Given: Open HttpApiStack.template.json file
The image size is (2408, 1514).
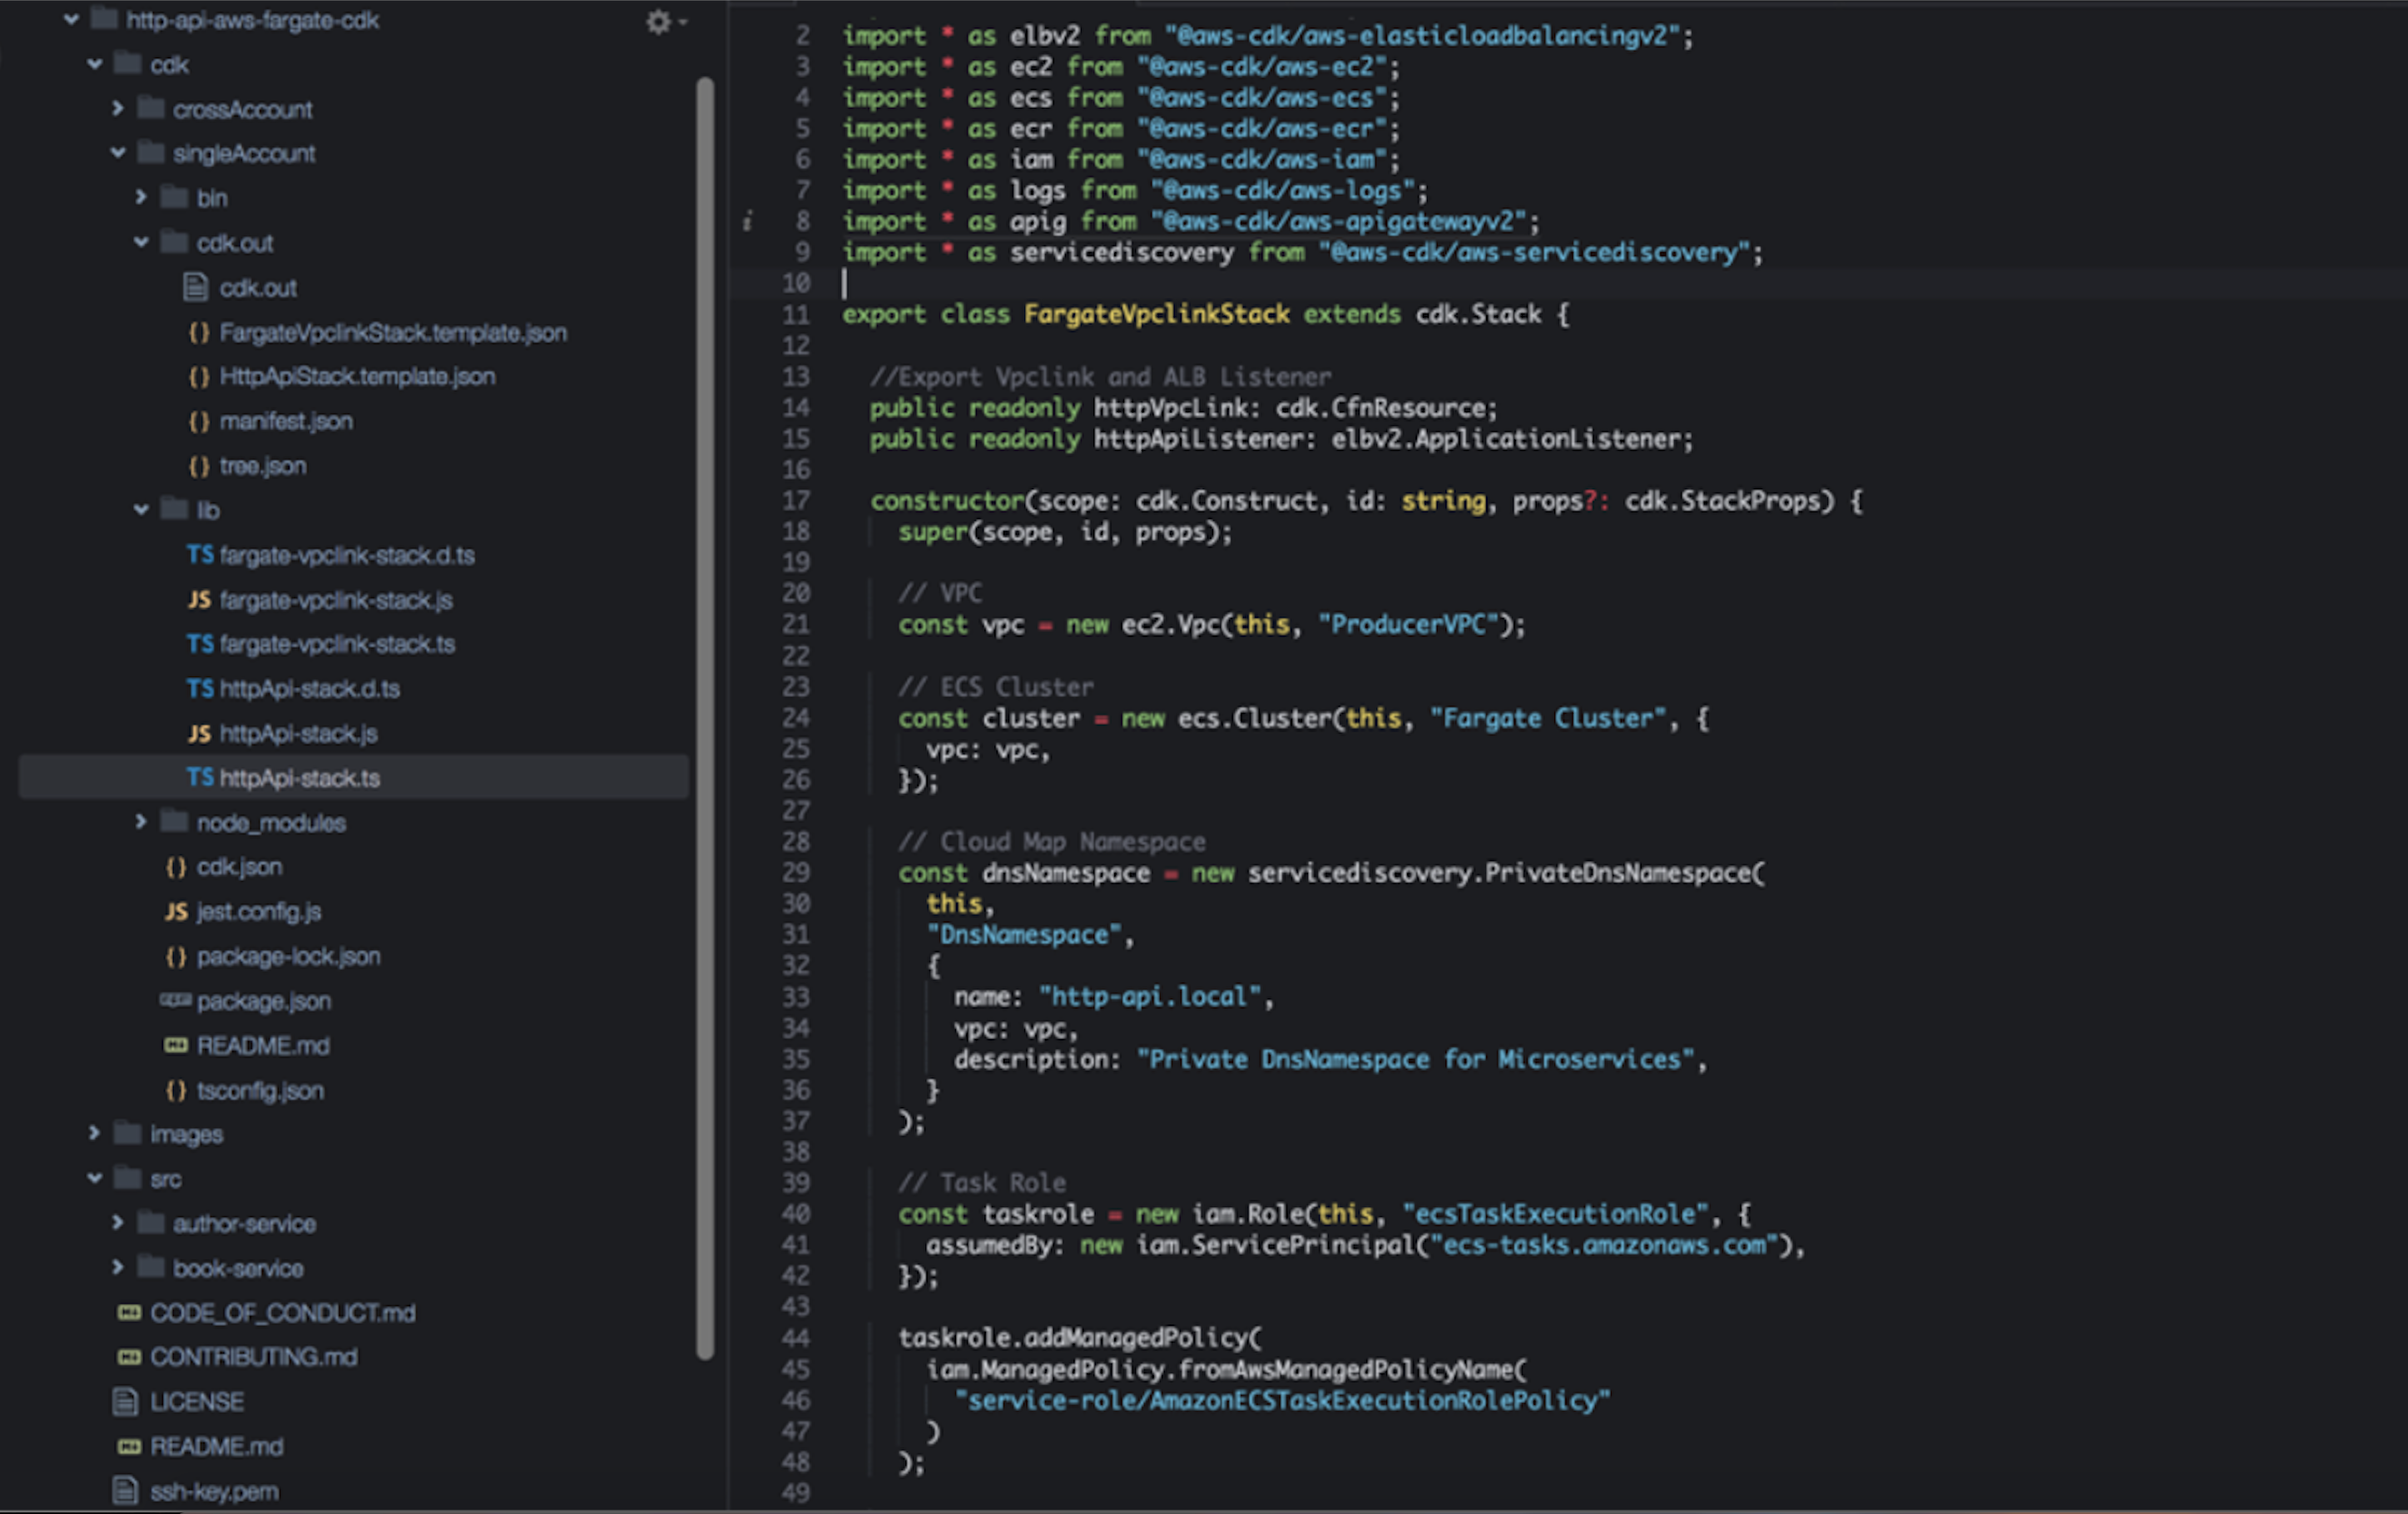Looking at the screenshot, I should tap(357, 377).
